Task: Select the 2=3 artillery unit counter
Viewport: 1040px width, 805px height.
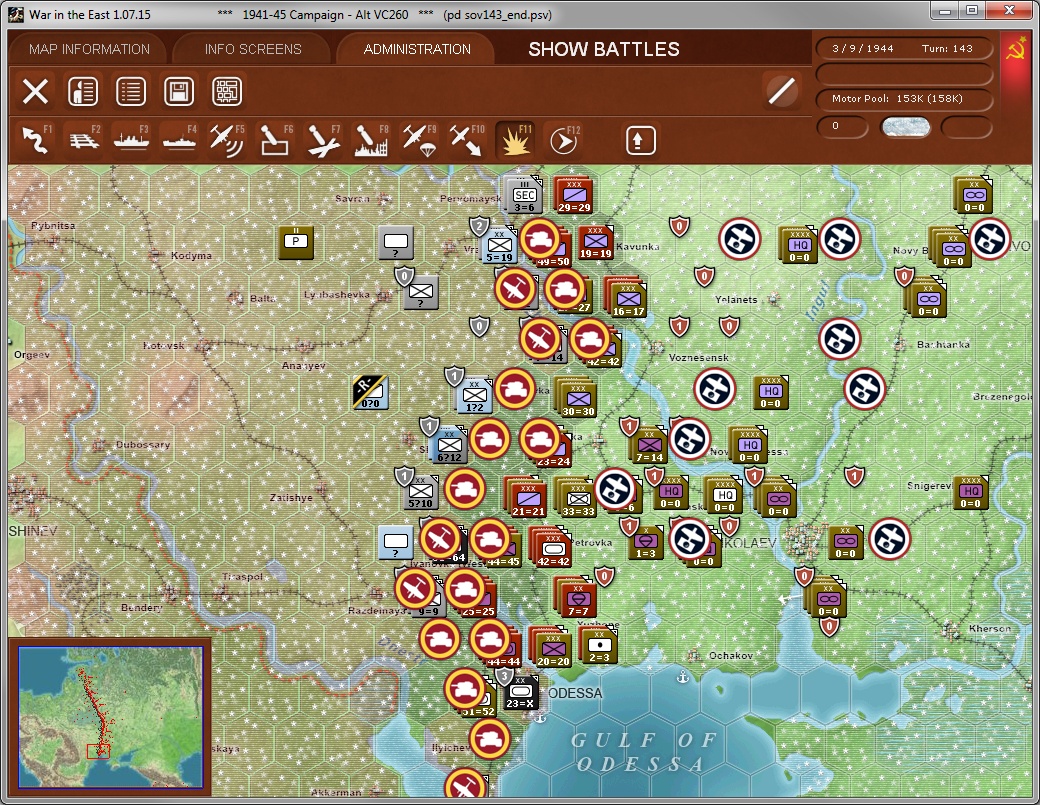Action: pyautogui.click(x=599, y=646)
